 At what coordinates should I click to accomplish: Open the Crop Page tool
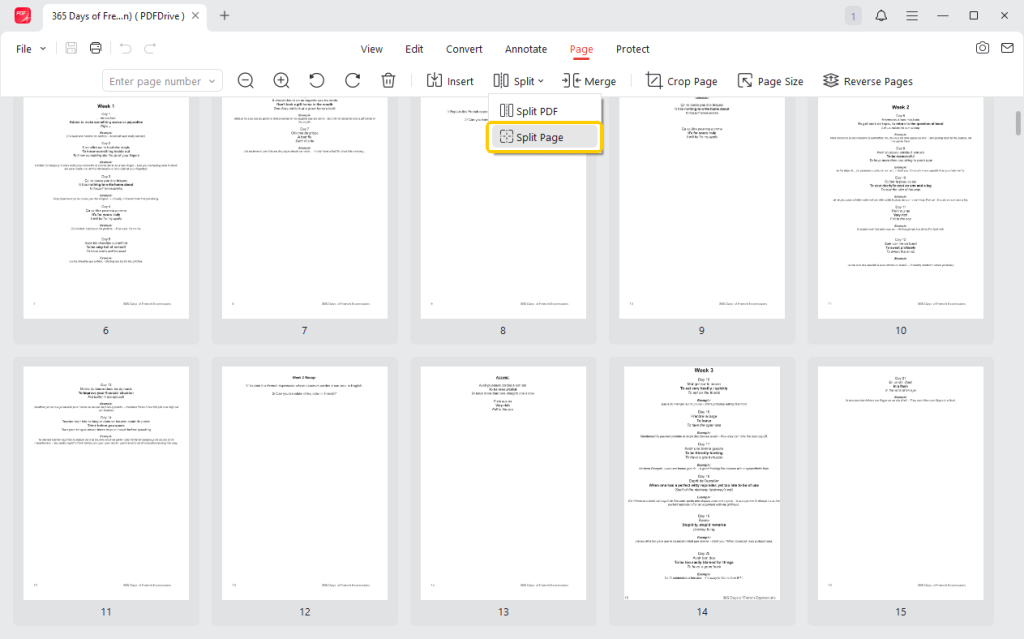click(681, 80)
